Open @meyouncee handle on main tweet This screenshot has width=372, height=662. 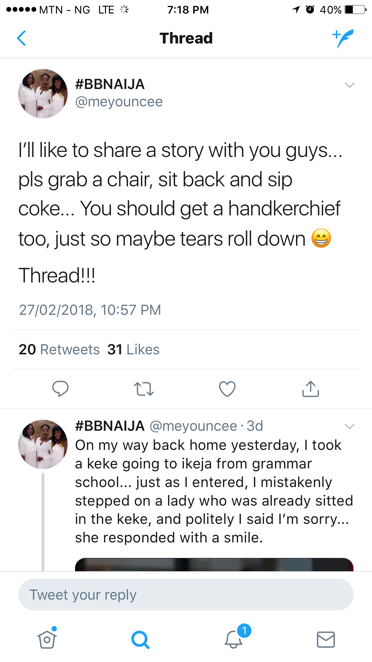[x=119, y=102]
